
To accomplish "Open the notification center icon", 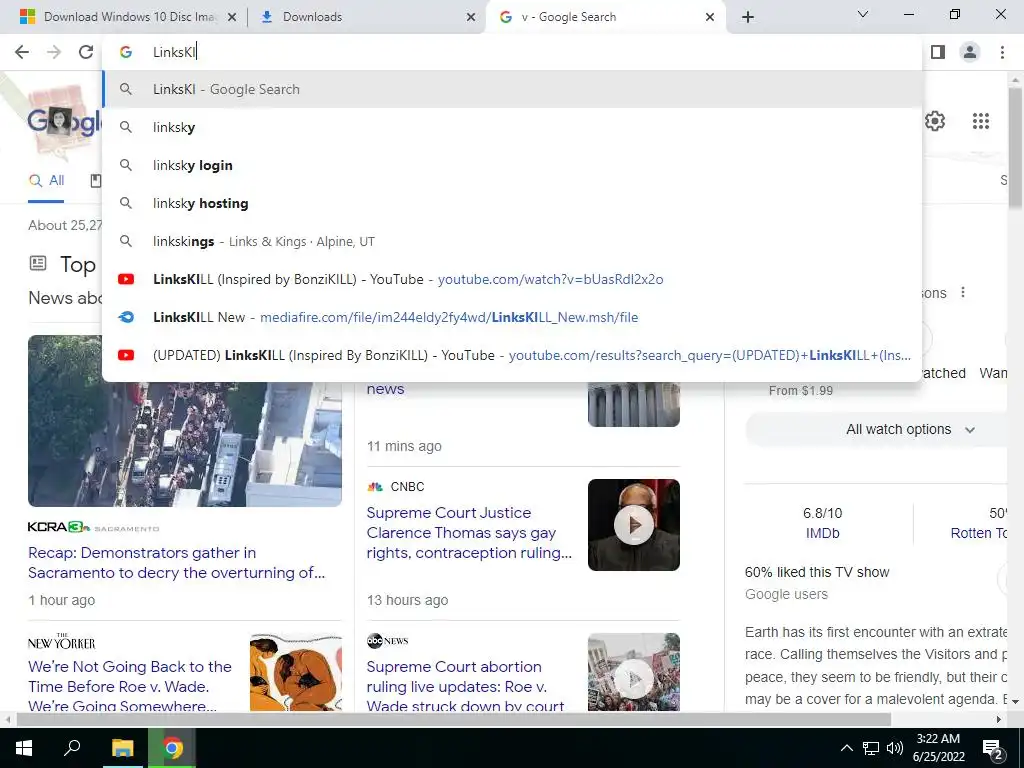I will [993, 749].
